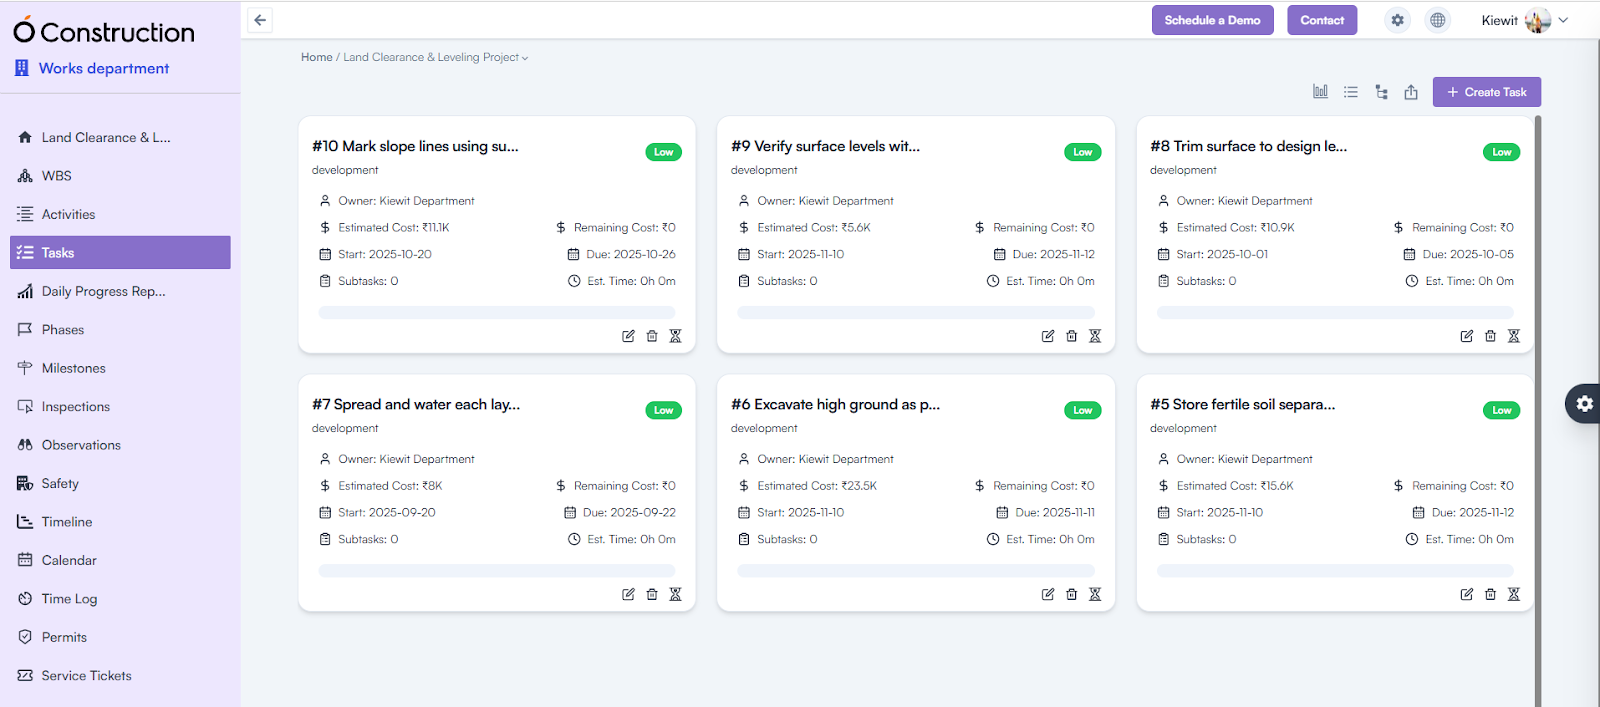Open Service Tickets in sidebar
Viewport: 1600px width, 707px height.
pos(120,676)
